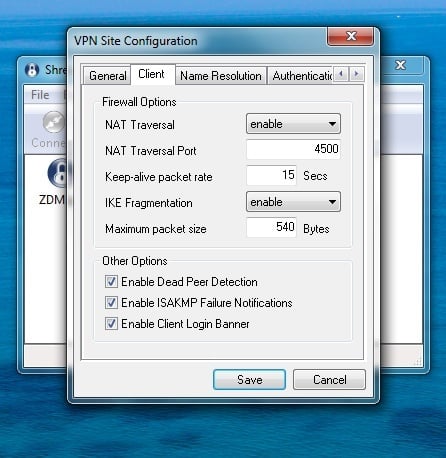Click the Maximum packet size label
The image size is (446, 458).
tap(156, 229)
